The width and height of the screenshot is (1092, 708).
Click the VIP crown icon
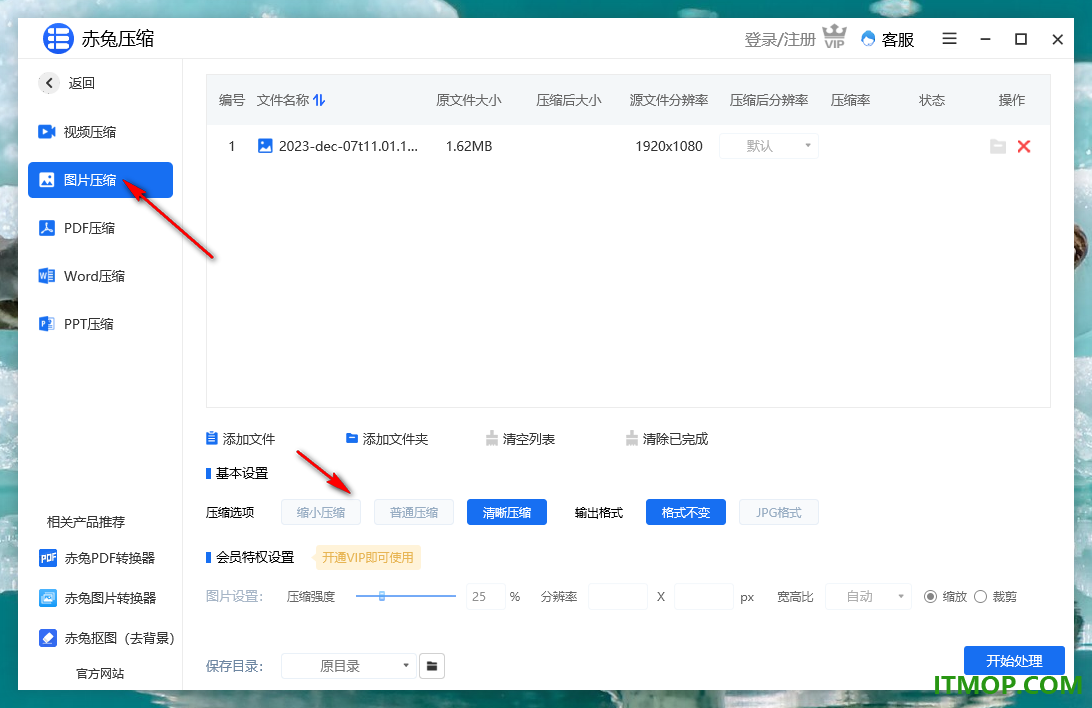pos(834,36)
